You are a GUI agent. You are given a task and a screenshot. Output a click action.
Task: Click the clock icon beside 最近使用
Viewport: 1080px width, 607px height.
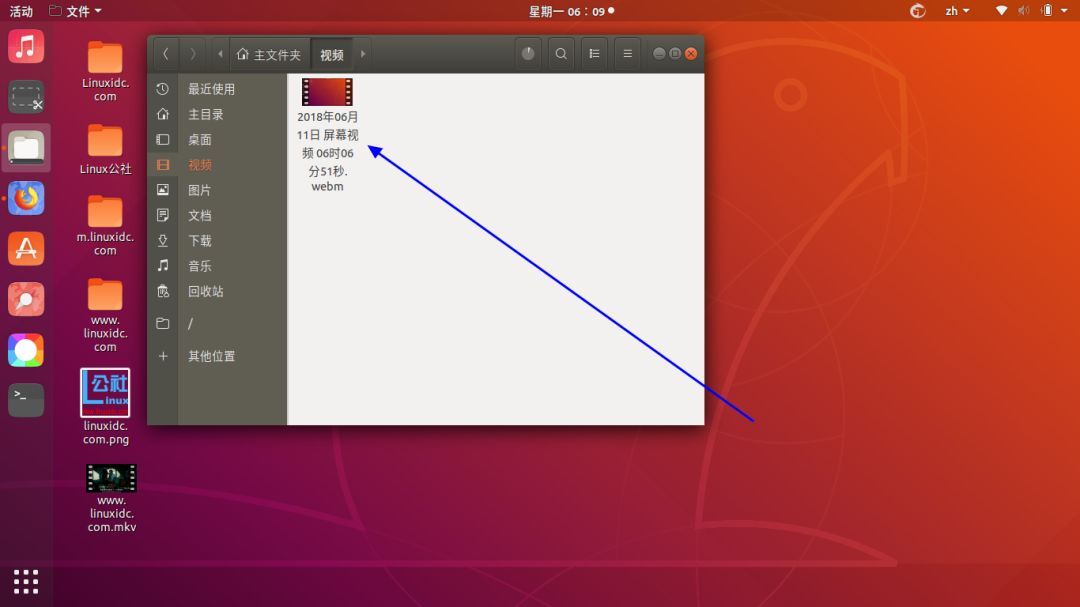pyautogui.click(x=163, y=89)
